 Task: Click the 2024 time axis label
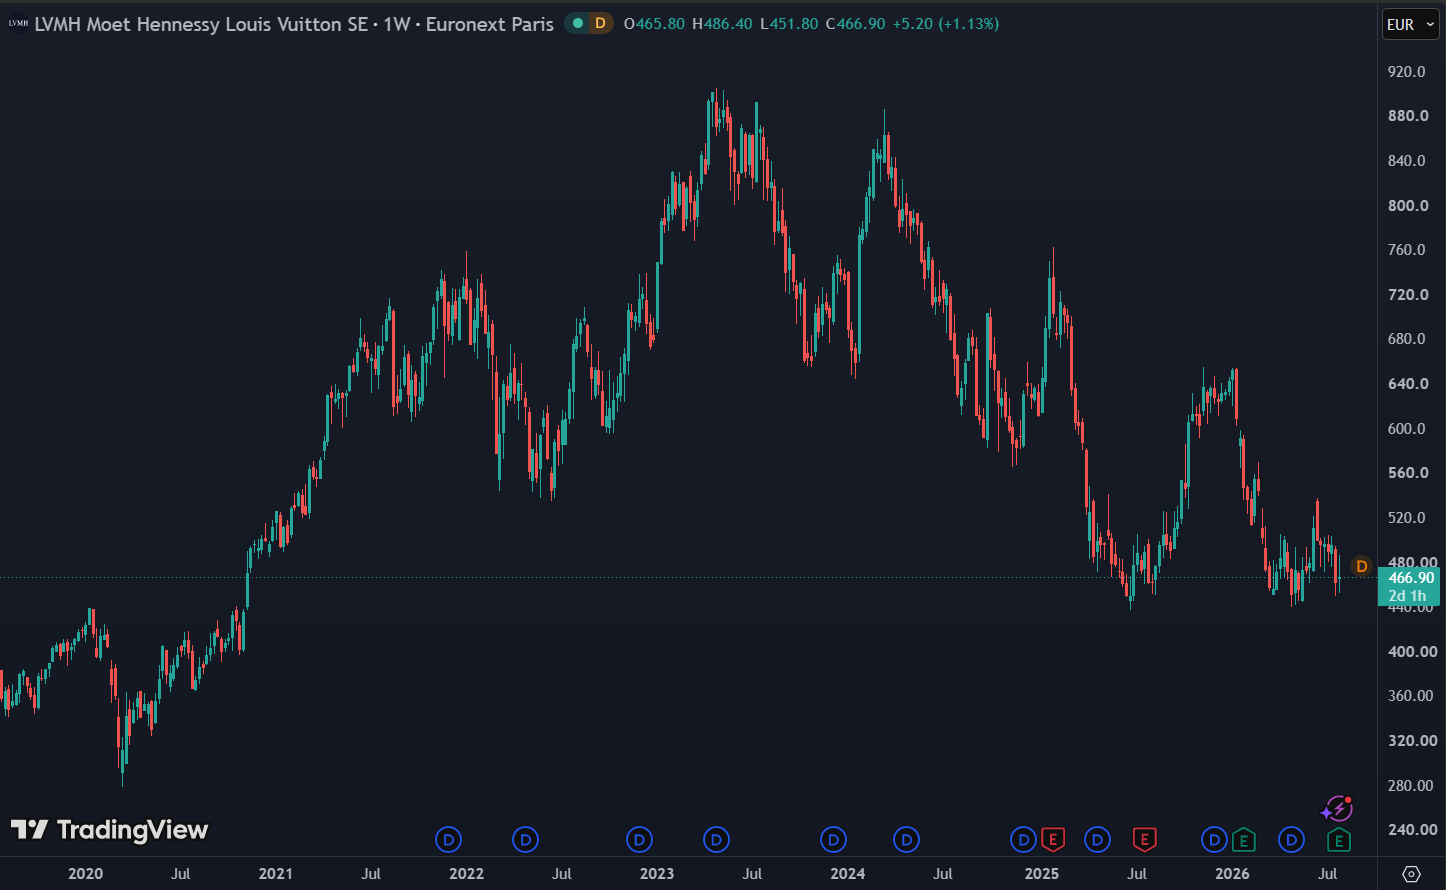click(848, 874)
